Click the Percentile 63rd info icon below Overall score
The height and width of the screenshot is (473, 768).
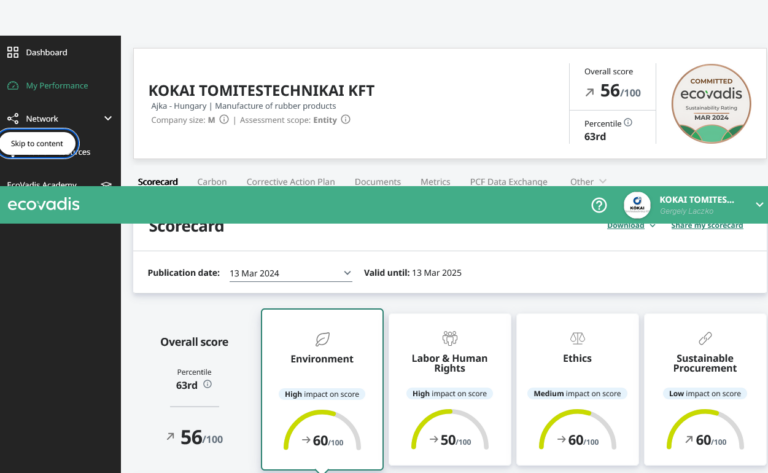click(207, 384)
